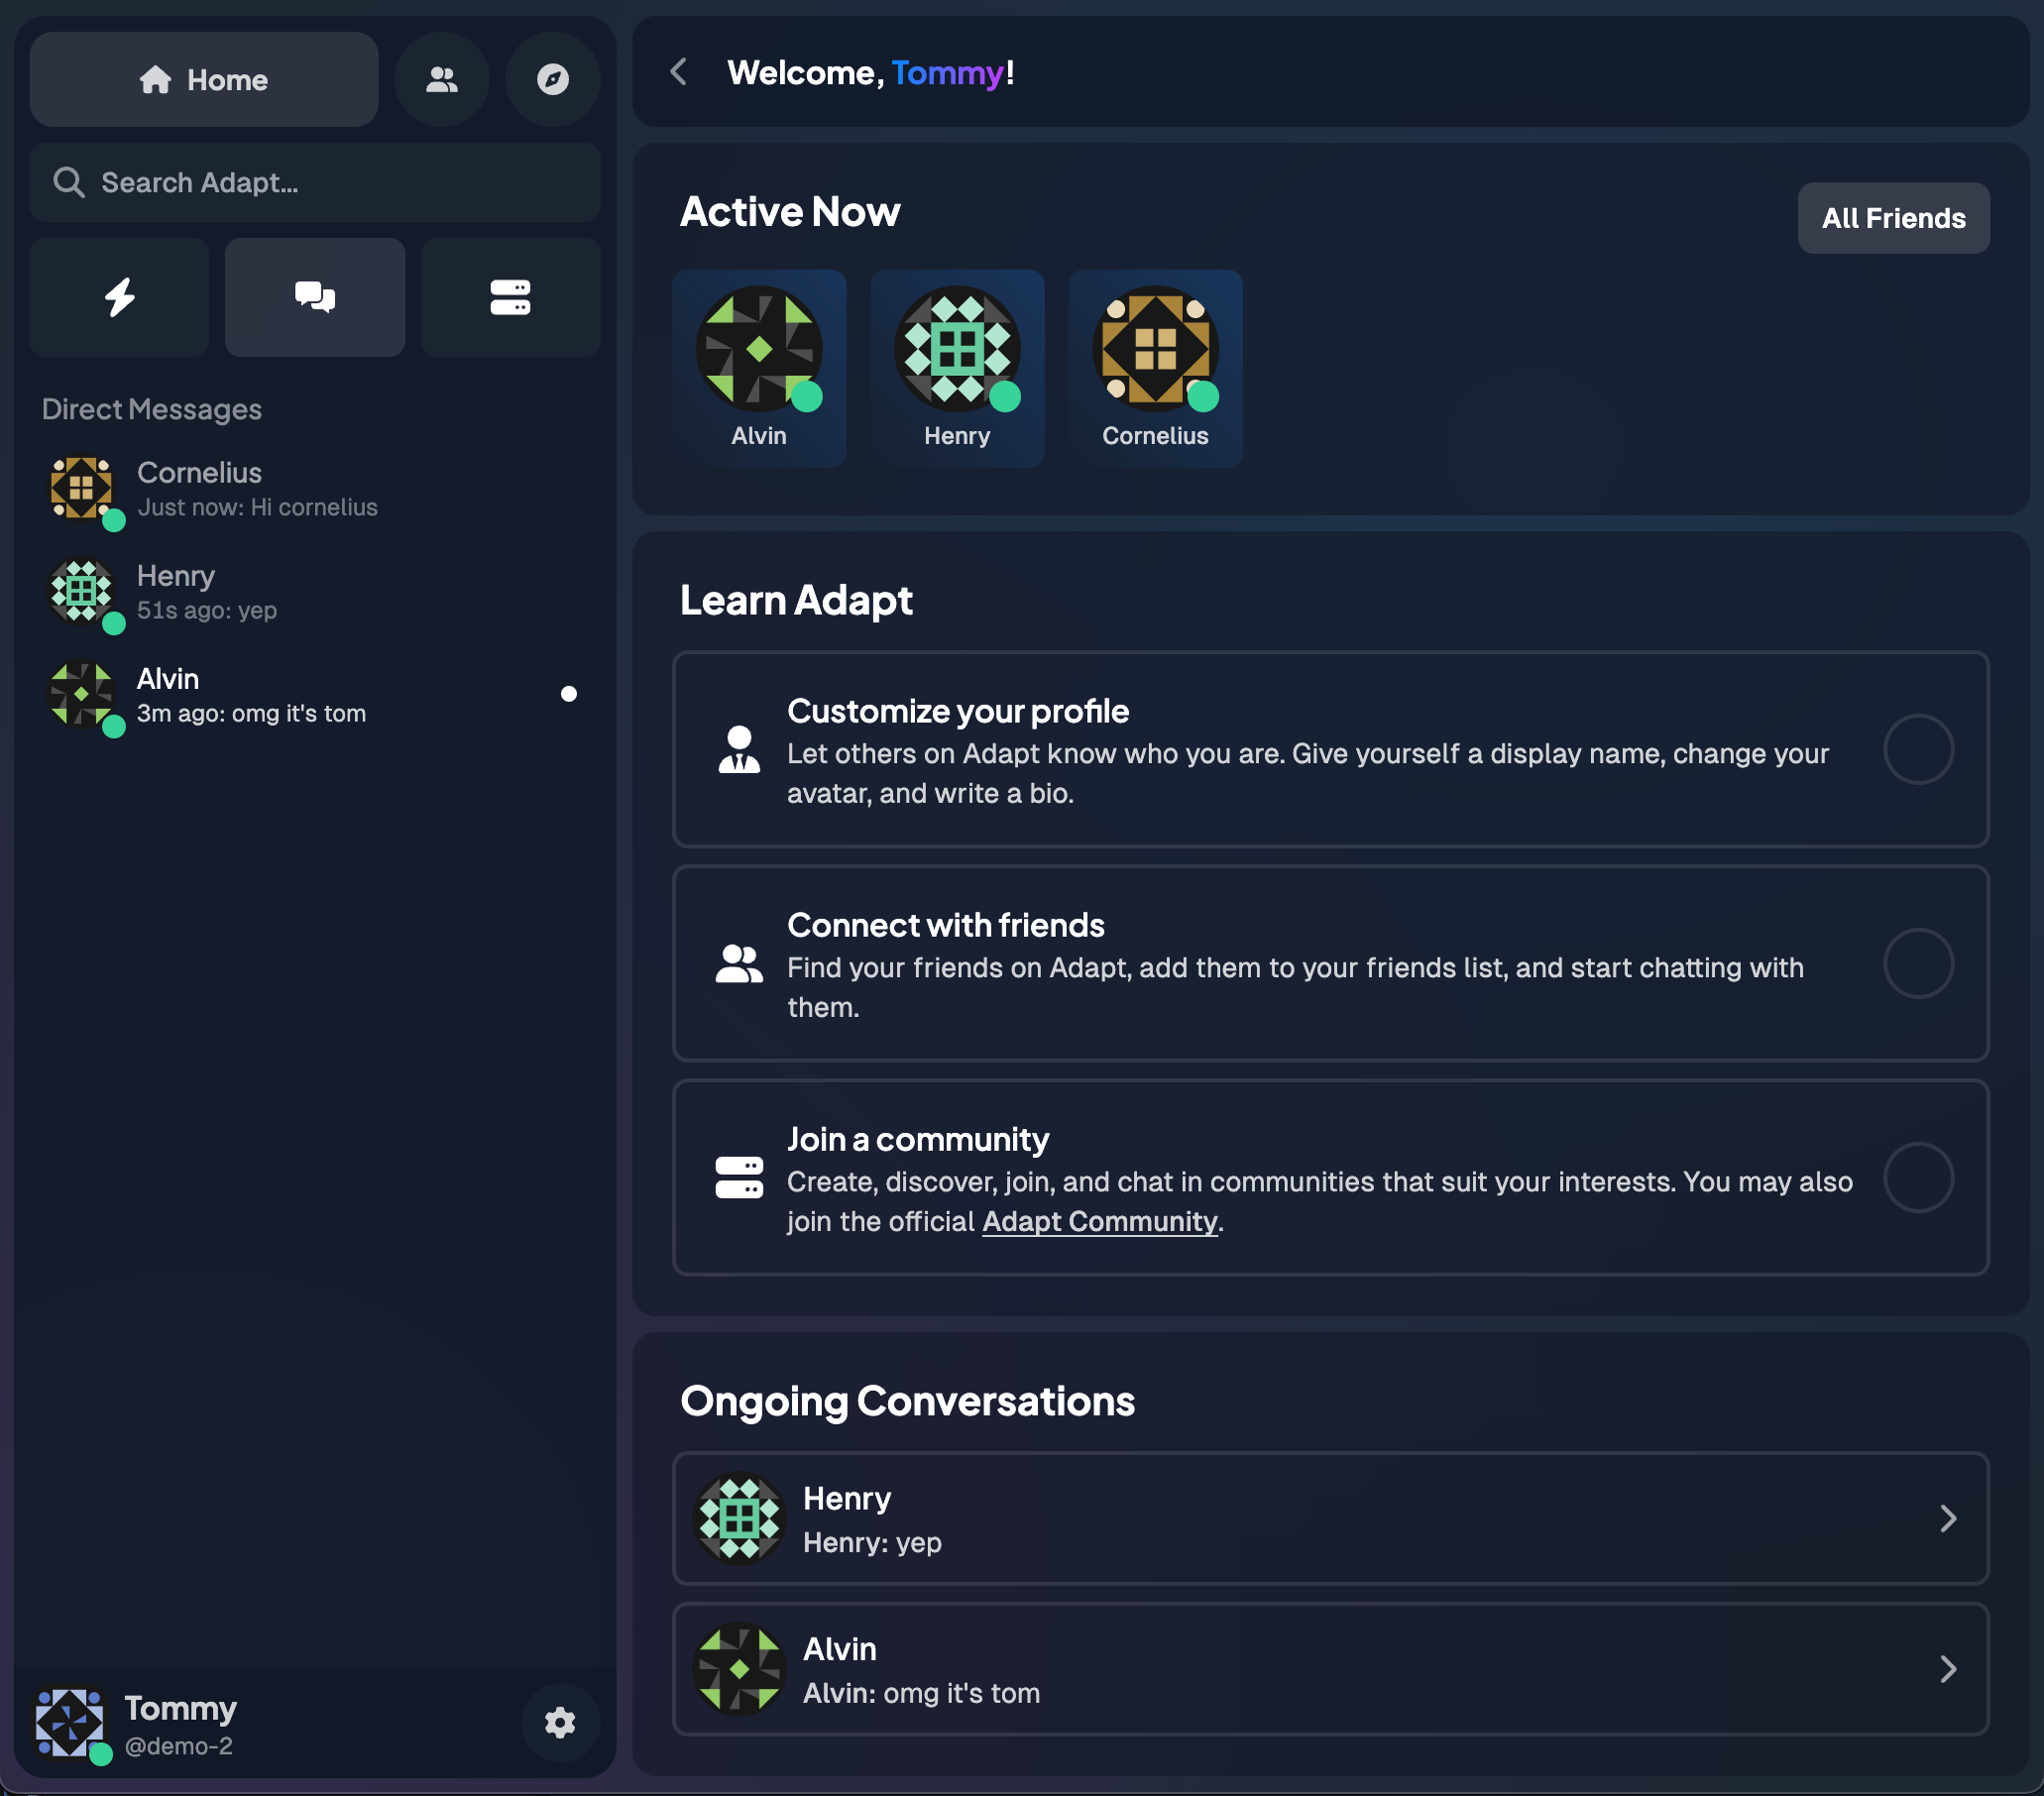Click the back arrow beside Welcome
The height and width of the screenshot is (1796, 2044).
[x=679, y=72]
